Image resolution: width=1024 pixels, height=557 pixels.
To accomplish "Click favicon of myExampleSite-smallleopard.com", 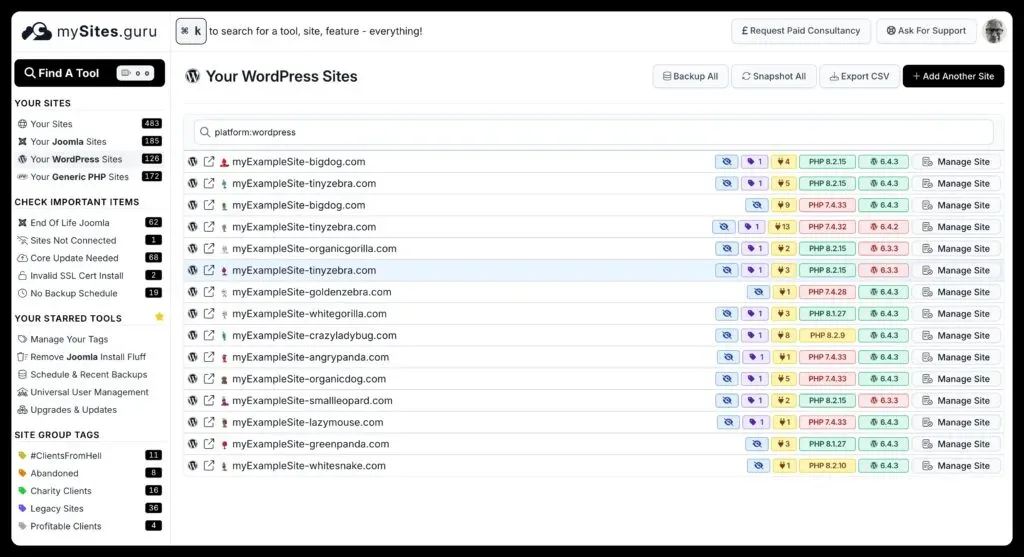I will click(x=224, y=401).
